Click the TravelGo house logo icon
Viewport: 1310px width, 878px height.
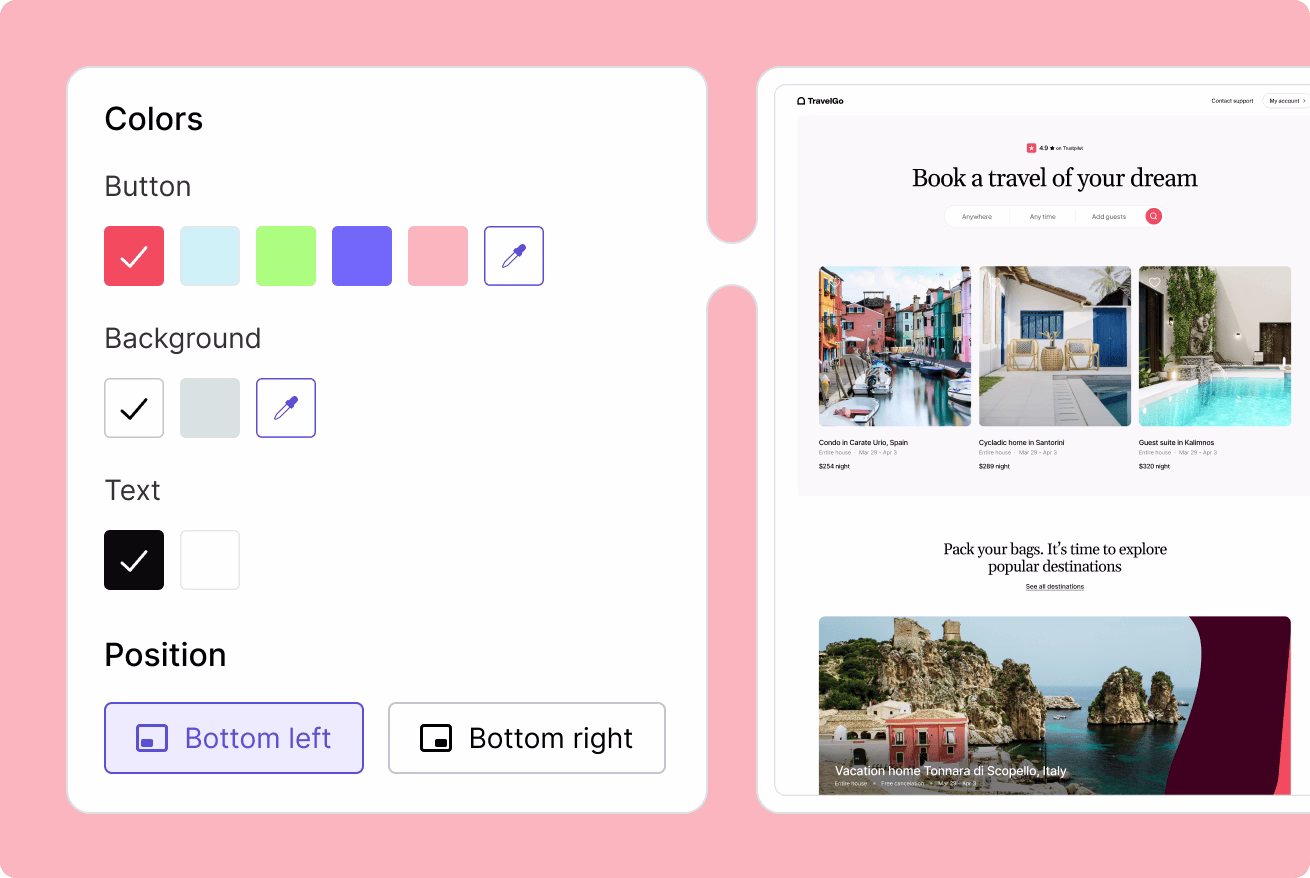point(801,100)
